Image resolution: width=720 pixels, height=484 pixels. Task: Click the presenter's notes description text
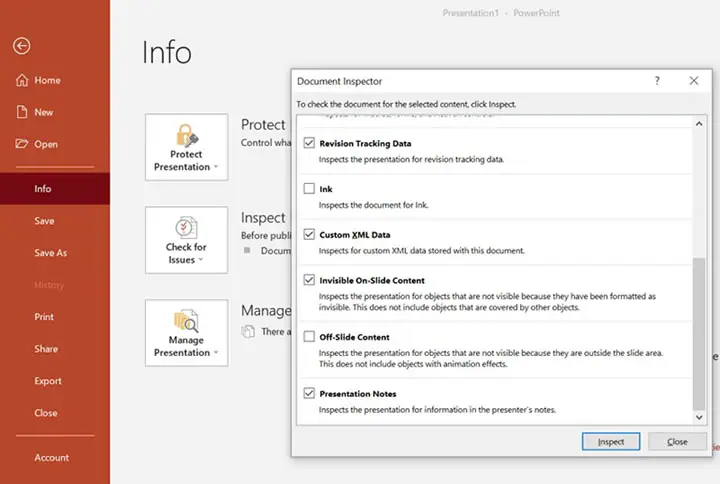(x=437, y=410)
